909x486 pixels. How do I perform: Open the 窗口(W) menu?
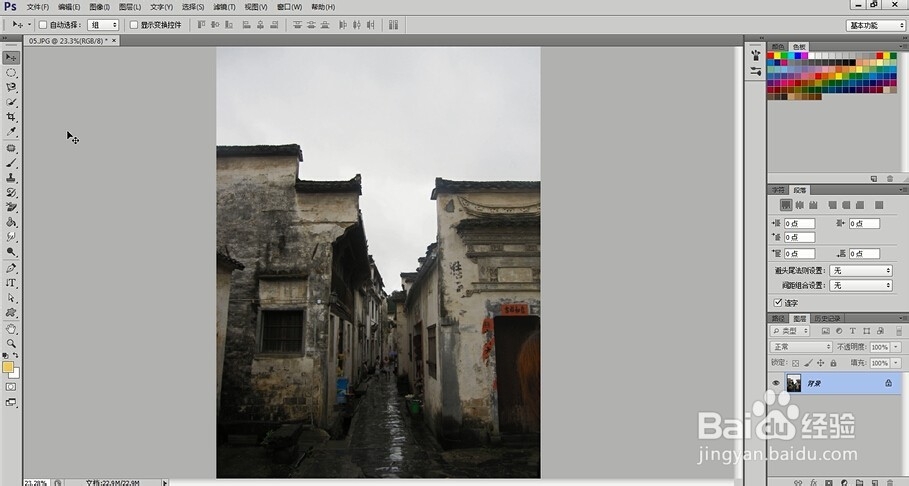[x=289, y=7]
